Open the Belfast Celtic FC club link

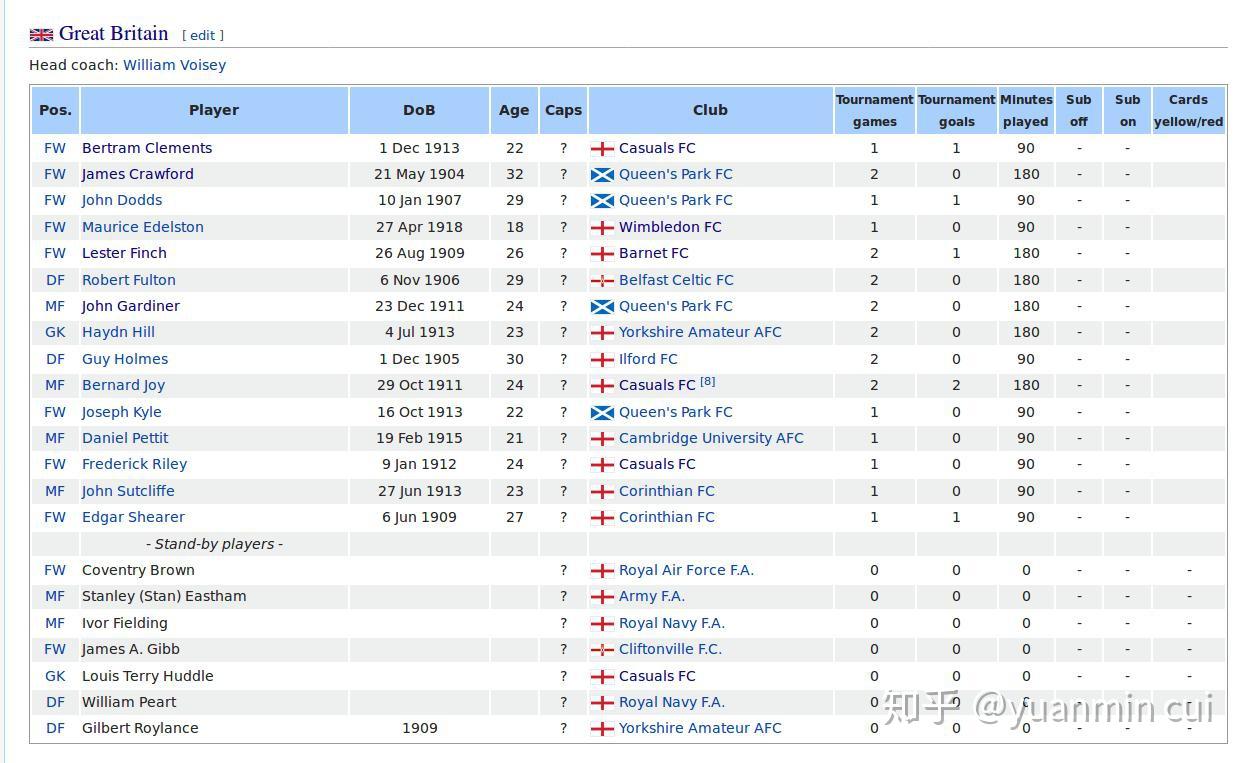pos(676,280)
